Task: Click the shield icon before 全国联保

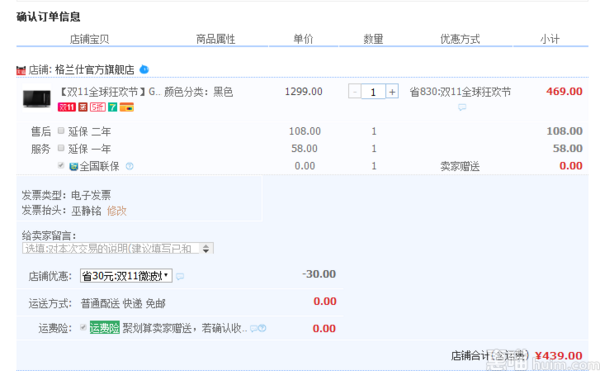Action: (73, 166)
